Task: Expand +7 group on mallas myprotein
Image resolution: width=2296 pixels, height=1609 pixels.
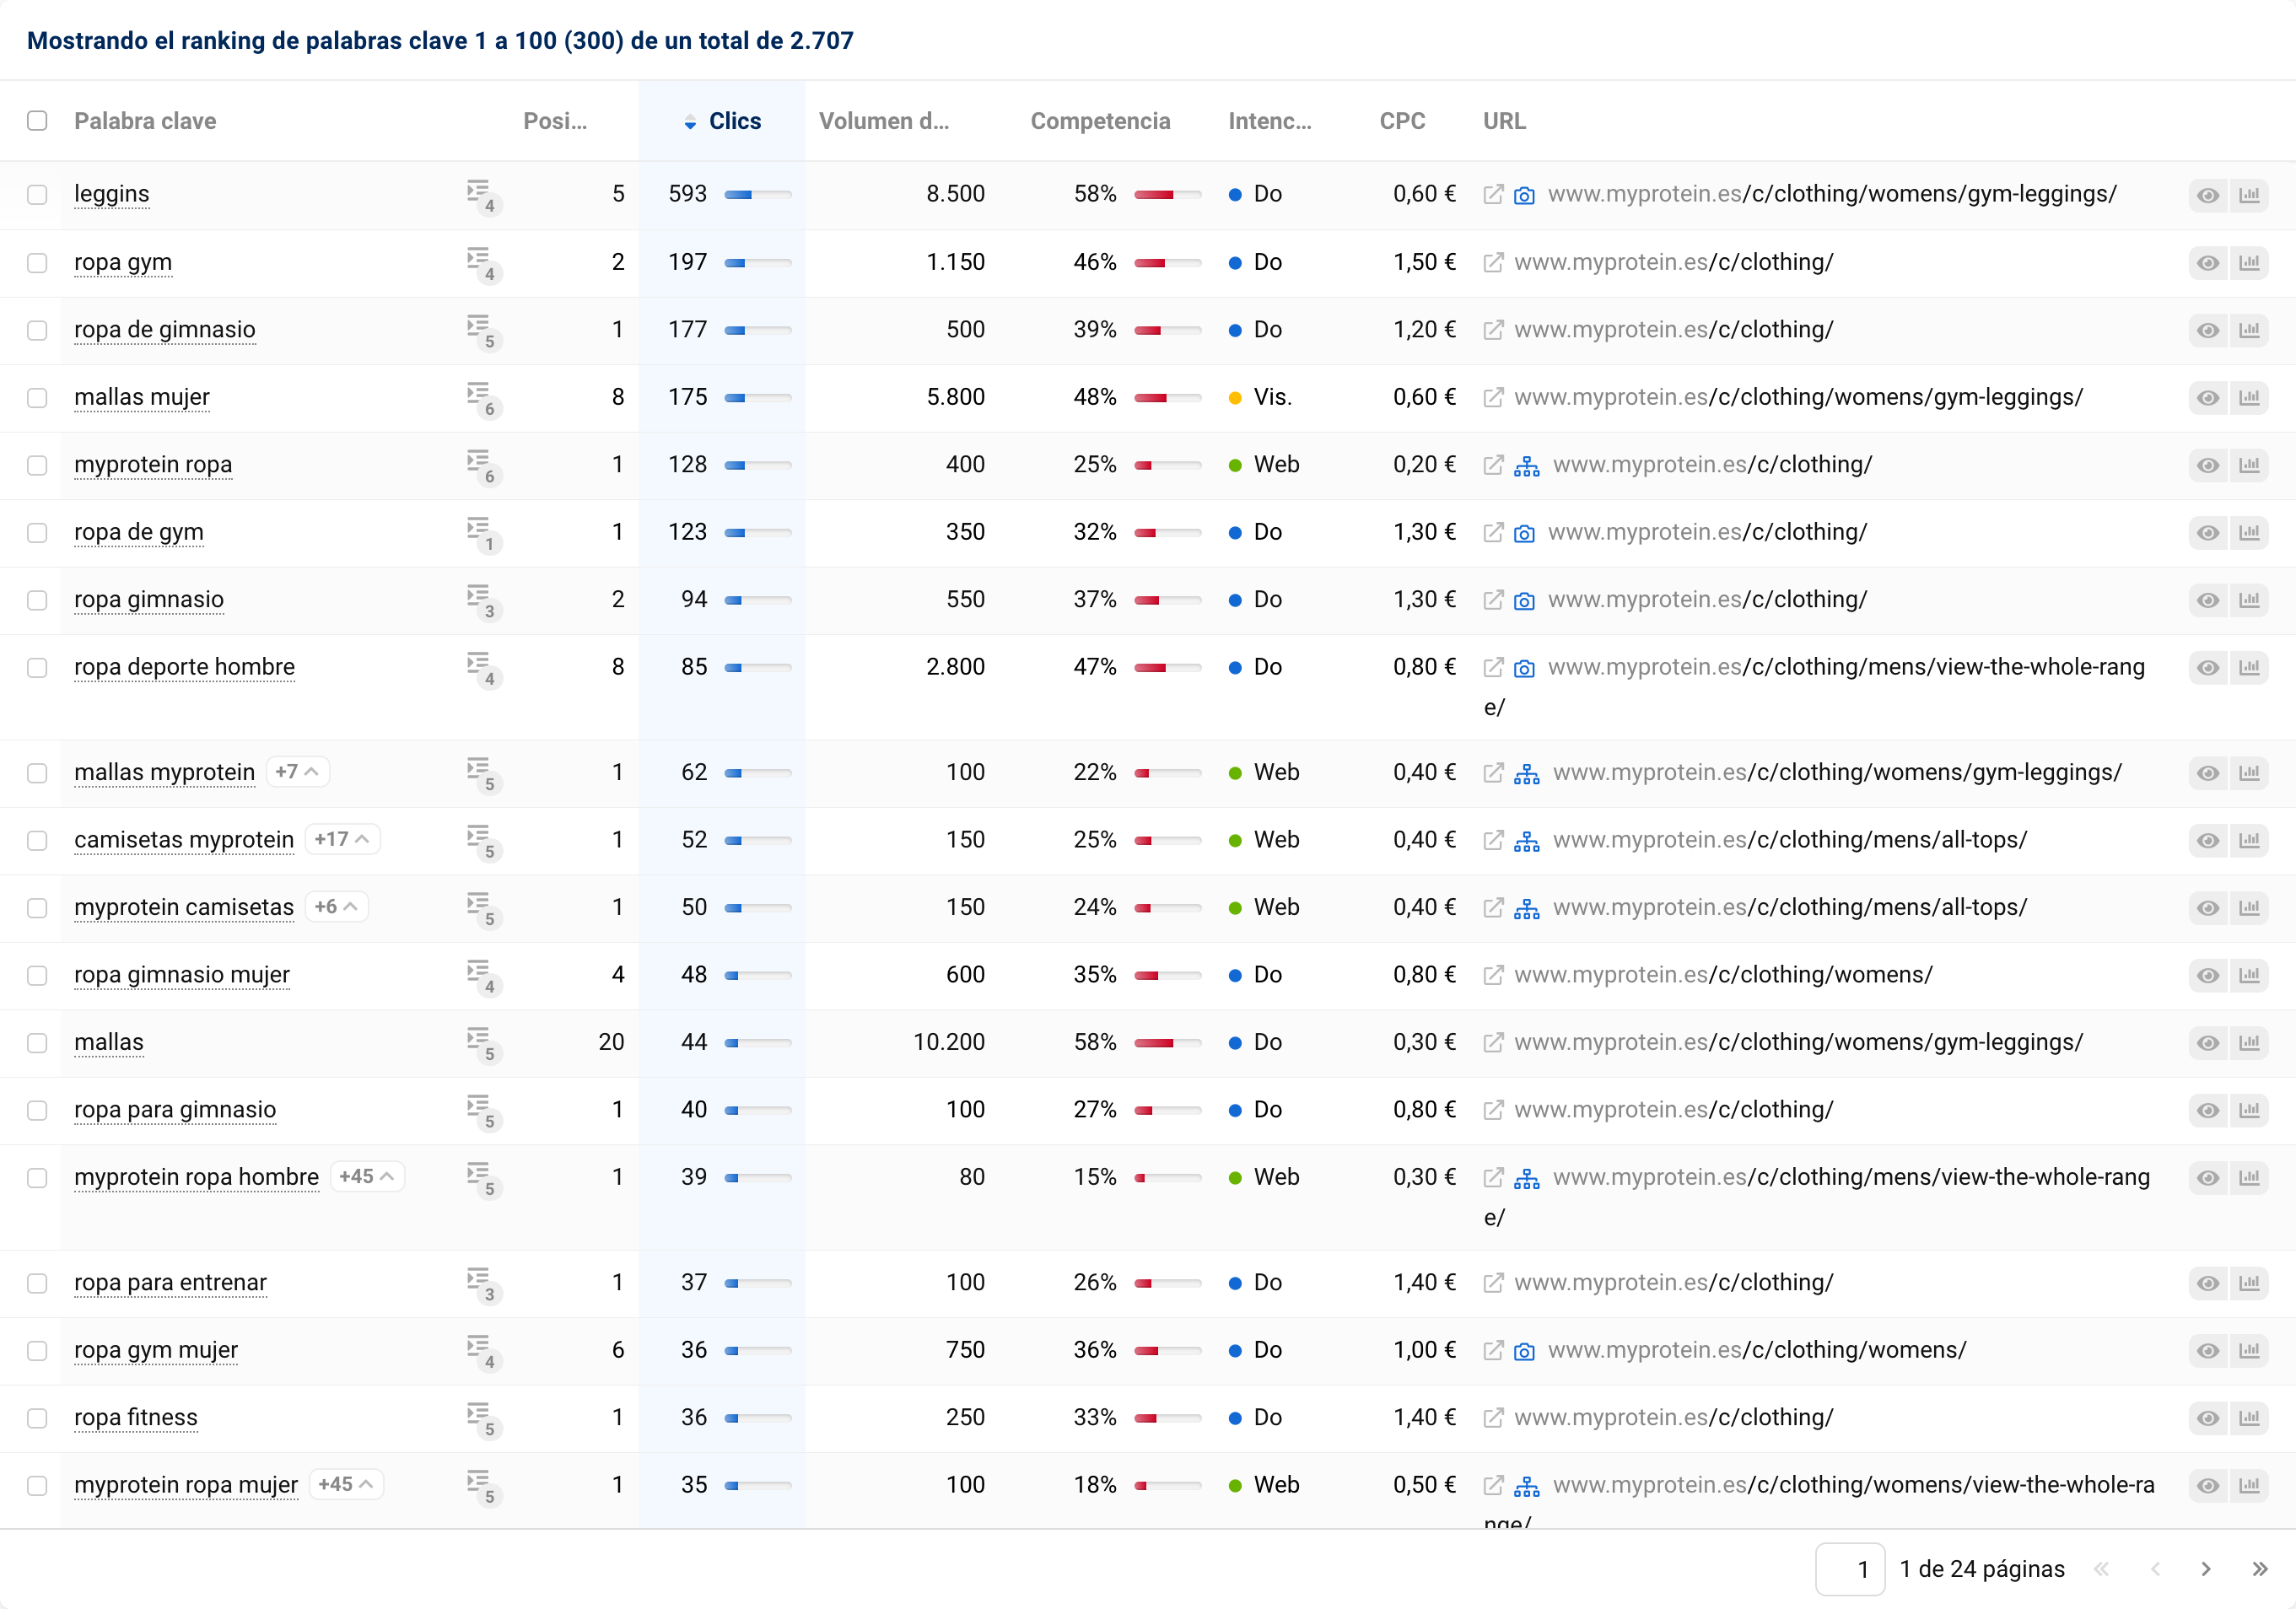Action: 297,772
